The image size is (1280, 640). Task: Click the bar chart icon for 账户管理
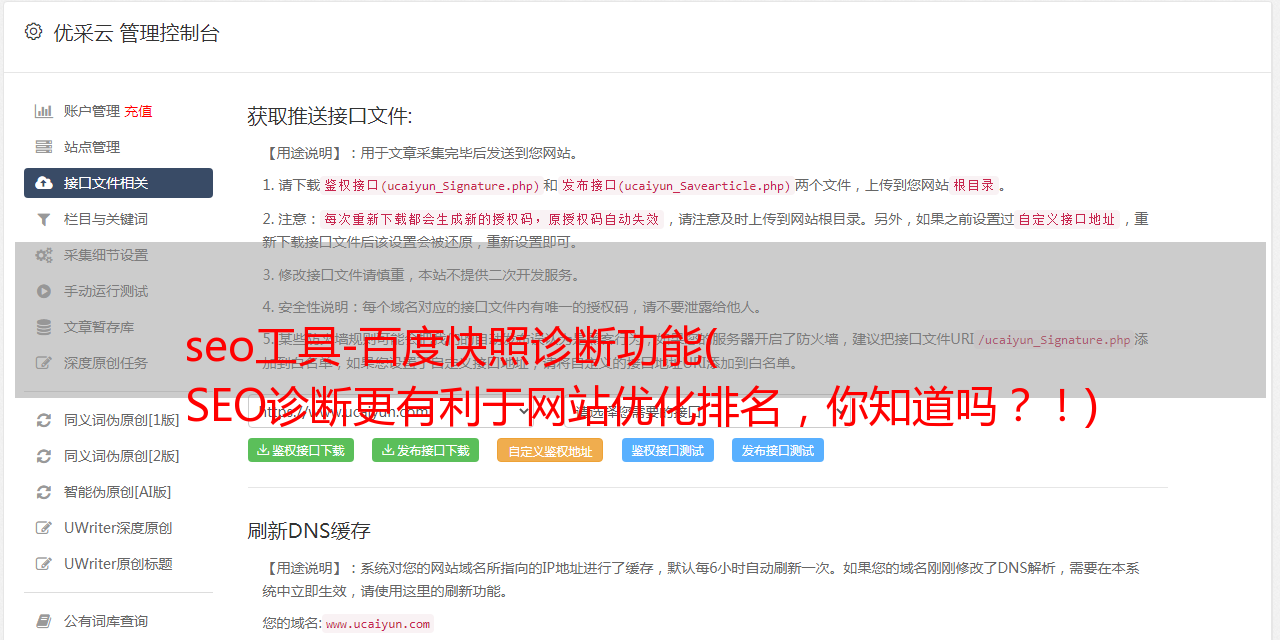point(44,111)
